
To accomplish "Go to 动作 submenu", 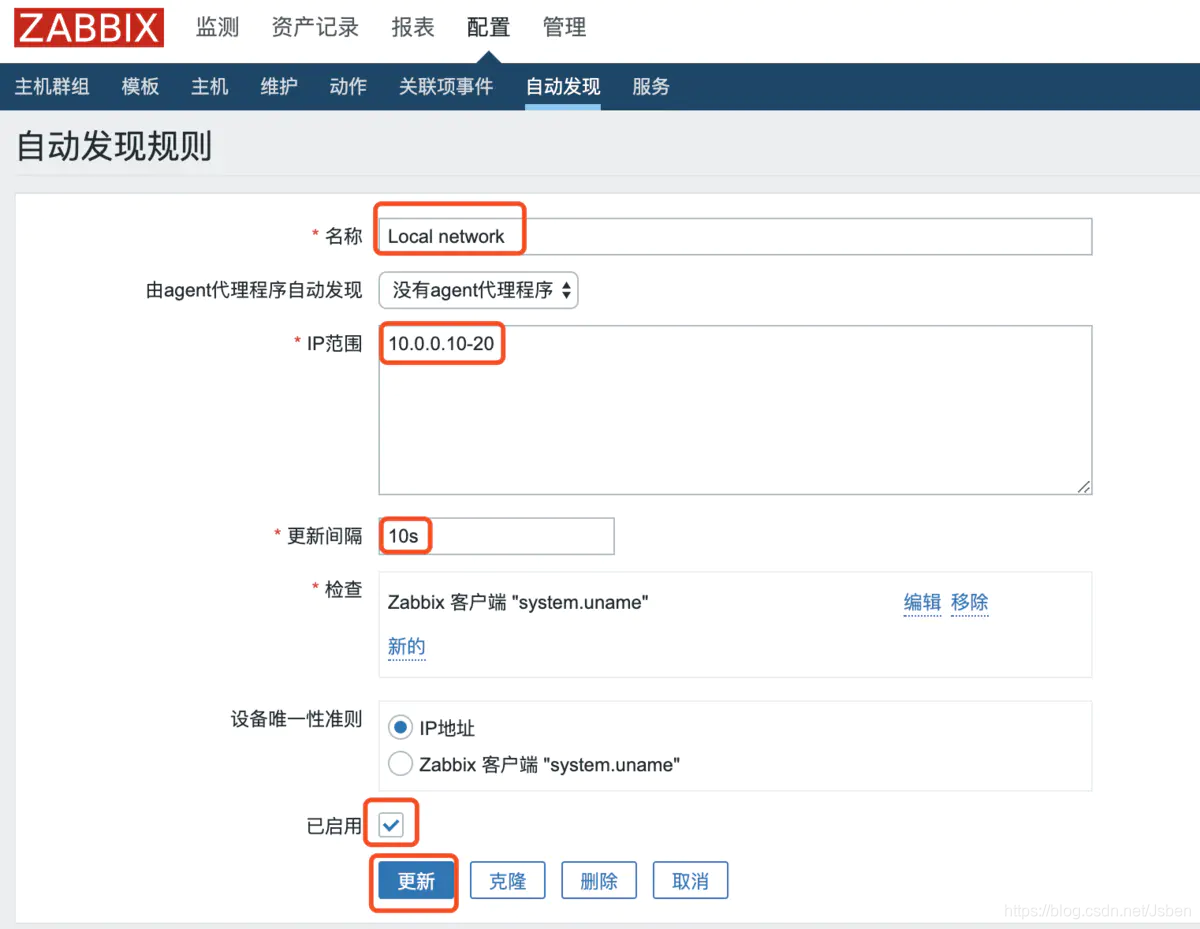I will point(348,87).
